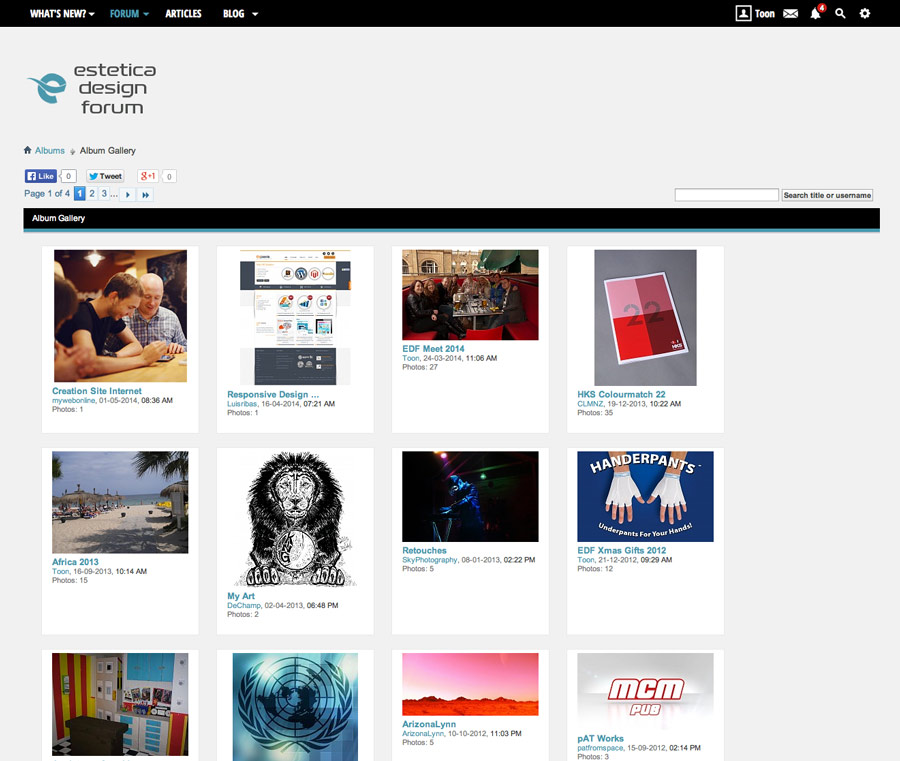Image resolution: width=900 pixels, height=761 pixels.
Task: Open the HKS Colourmatch 22 thumbnail
Action: click(645, 317)
